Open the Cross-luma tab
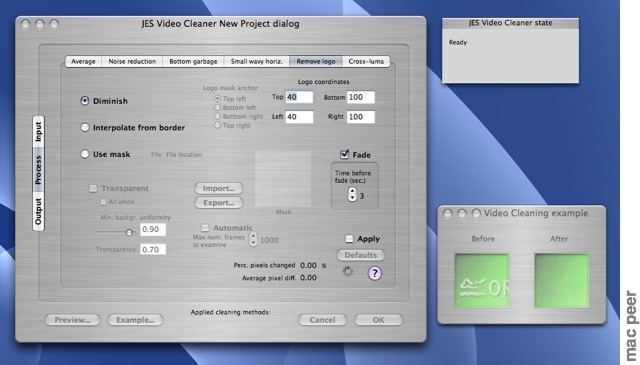 point(366,61)
